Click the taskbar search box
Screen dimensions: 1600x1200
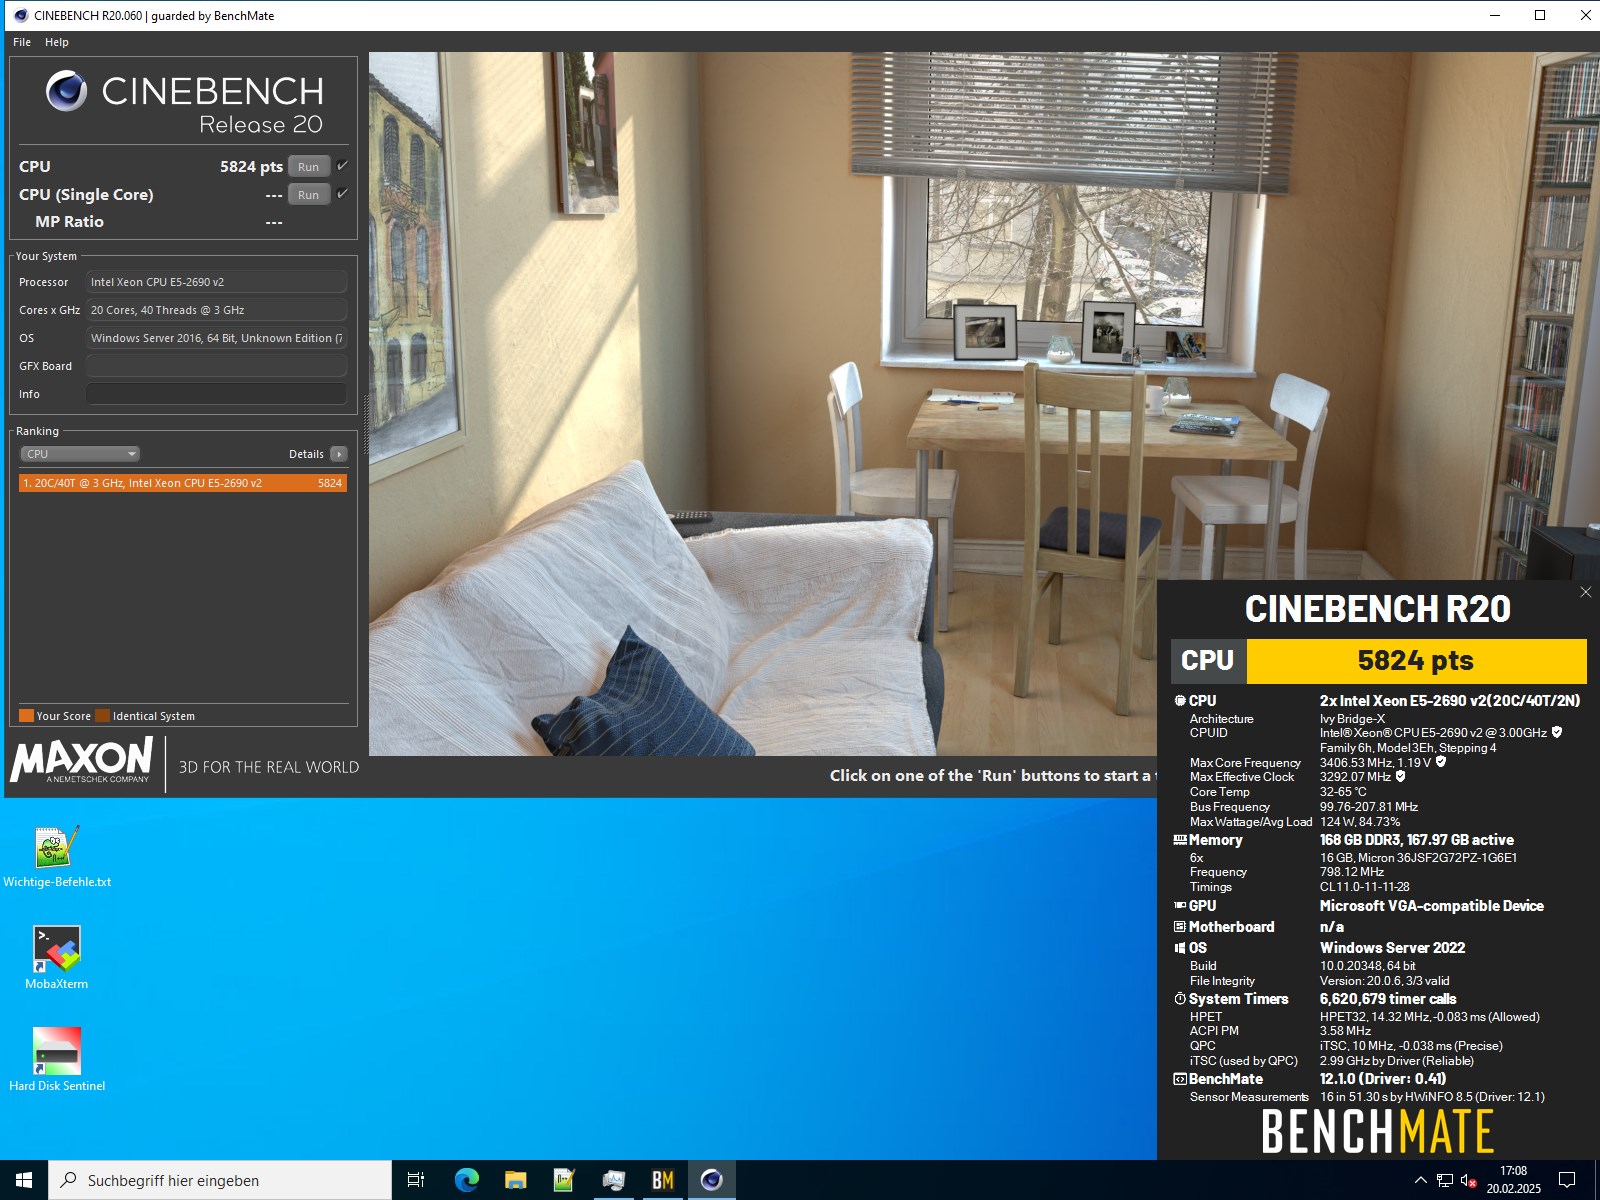220,1180
